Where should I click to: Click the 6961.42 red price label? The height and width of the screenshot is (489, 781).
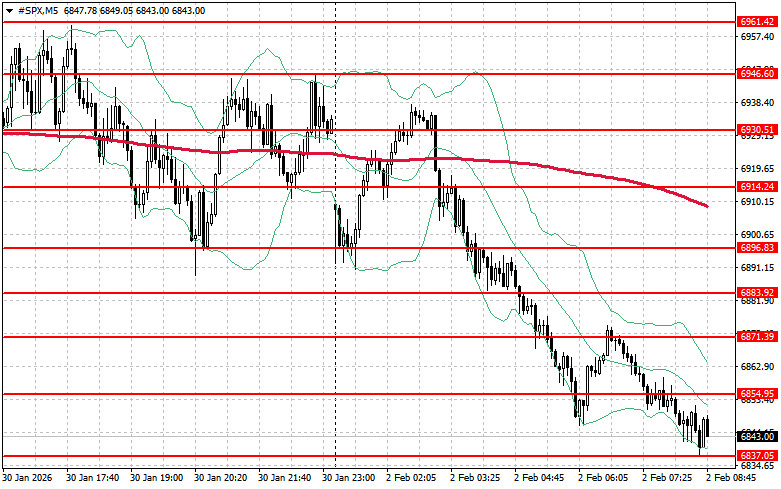tap(757, 21)
